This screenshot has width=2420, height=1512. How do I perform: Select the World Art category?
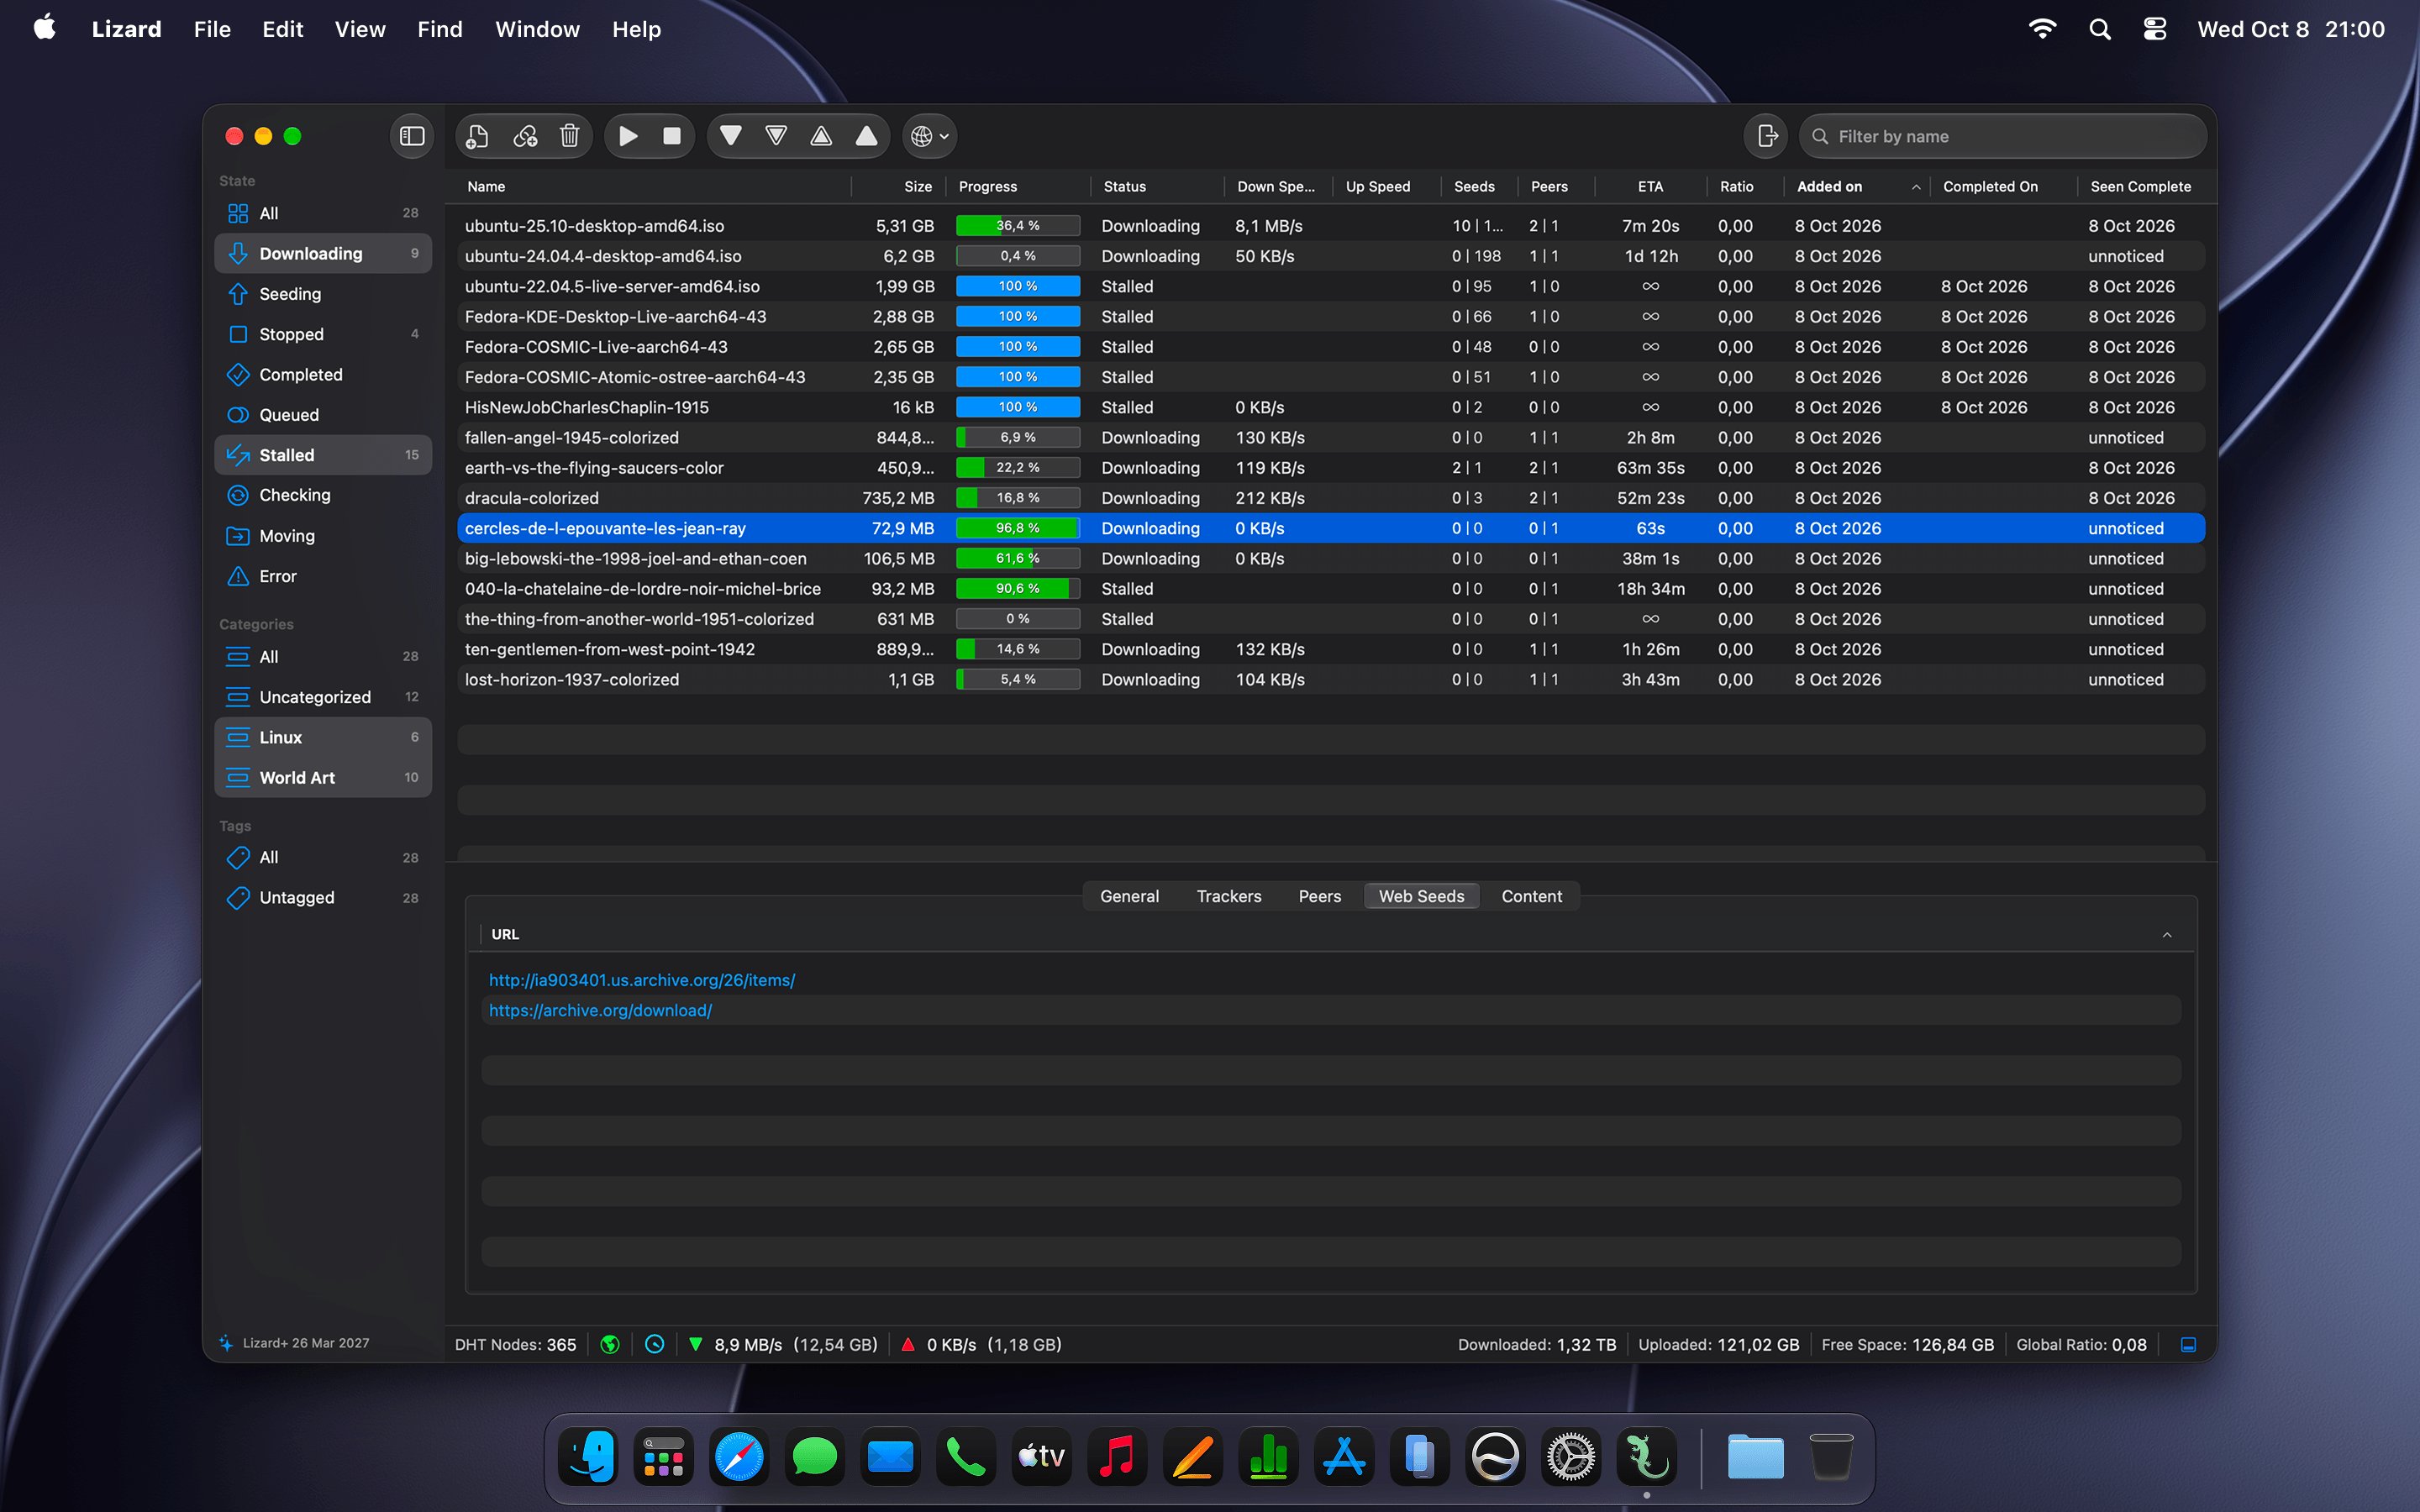(323, 777)
